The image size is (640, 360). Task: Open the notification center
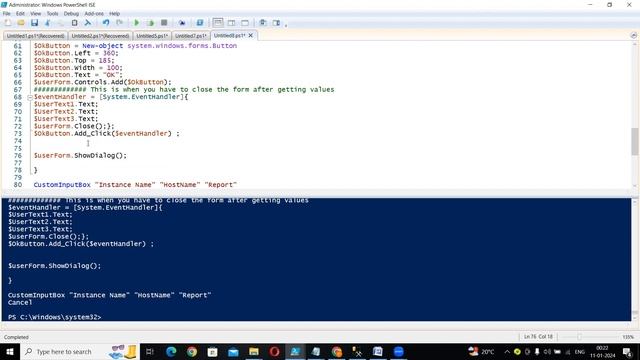(627, 351)
